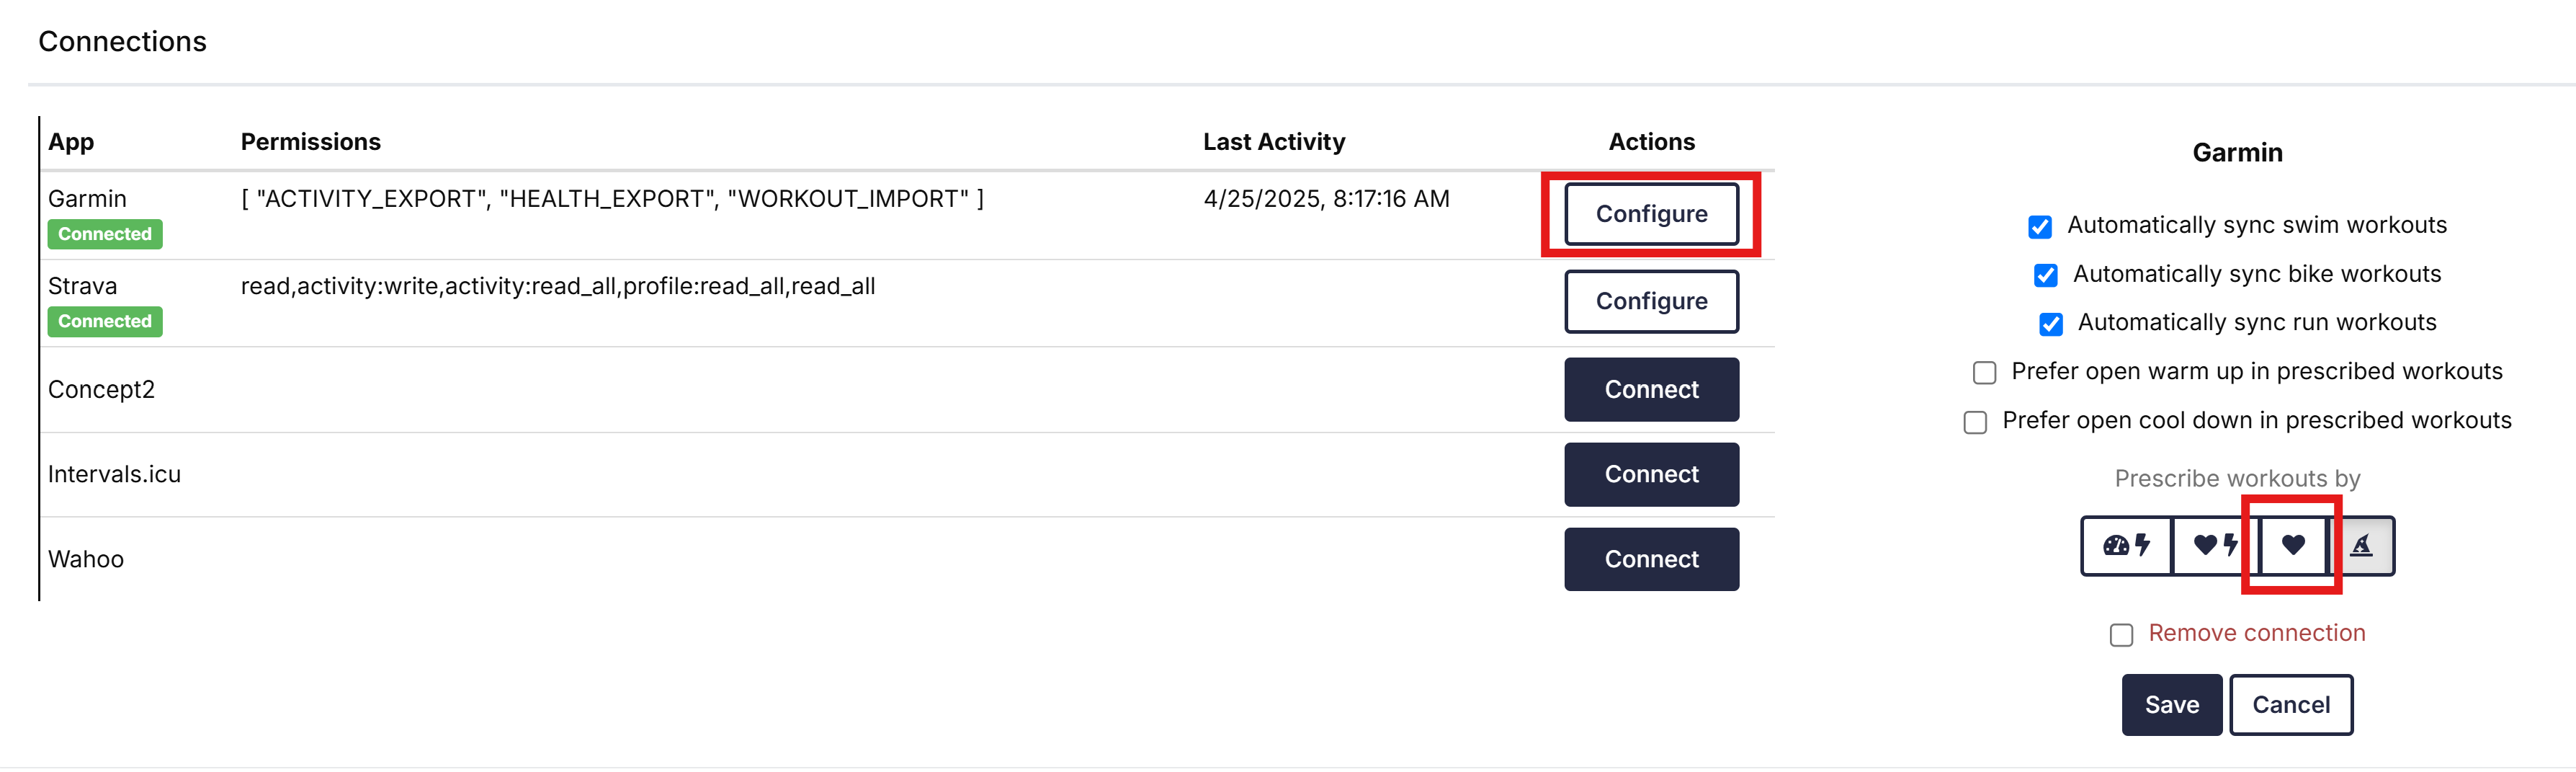Click Strava permissions read,activity:write text
The image size is (2576, 772).
click(557, 286)
